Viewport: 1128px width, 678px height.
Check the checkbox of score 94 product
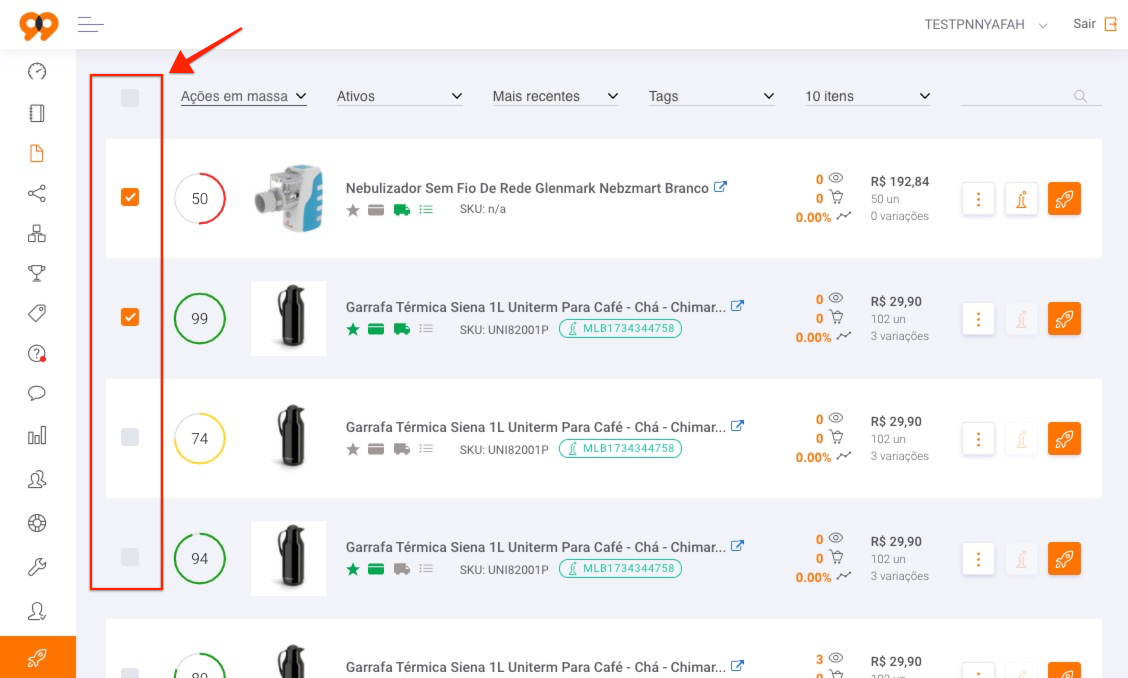(129, 557)
